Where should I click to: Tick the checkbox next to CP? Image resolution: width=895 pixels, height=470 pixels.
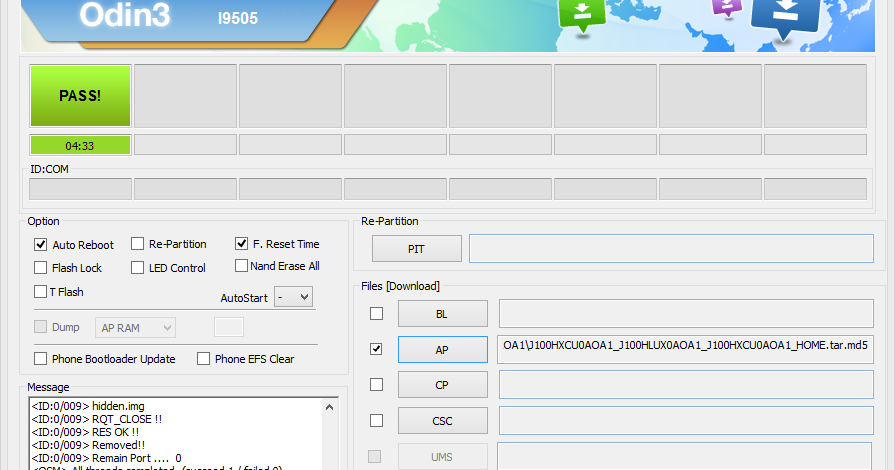coord(376,385)
